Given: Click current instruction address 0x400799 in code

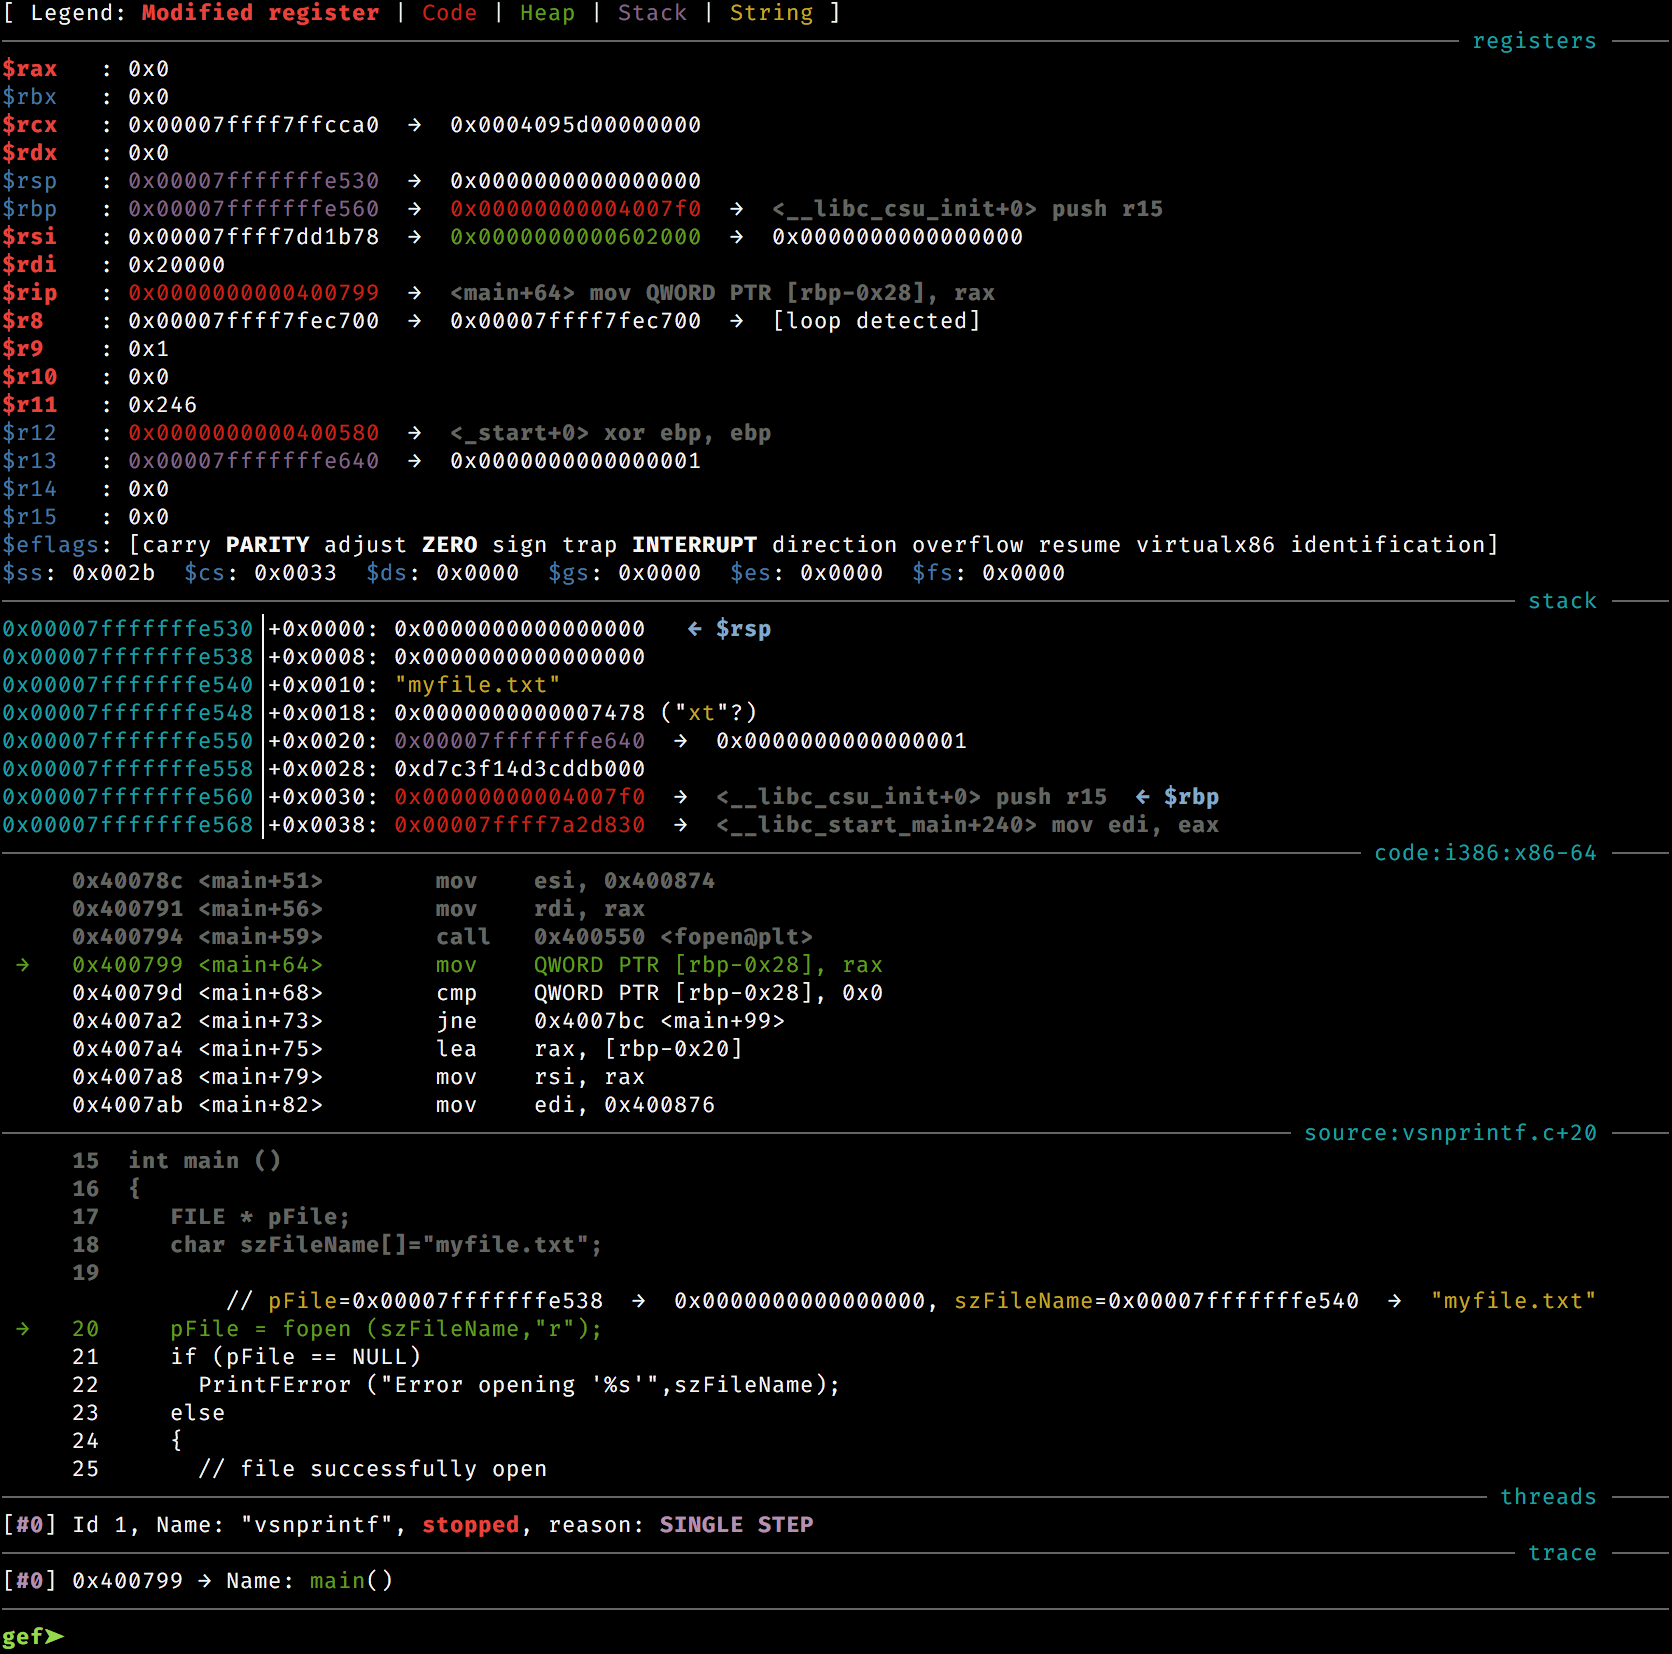Looking at the screenshot, I should [x=127, y=965].
